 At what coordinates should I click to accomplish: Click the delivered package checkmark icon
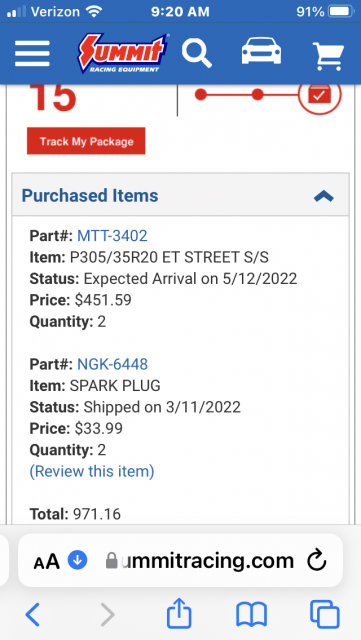319,96
